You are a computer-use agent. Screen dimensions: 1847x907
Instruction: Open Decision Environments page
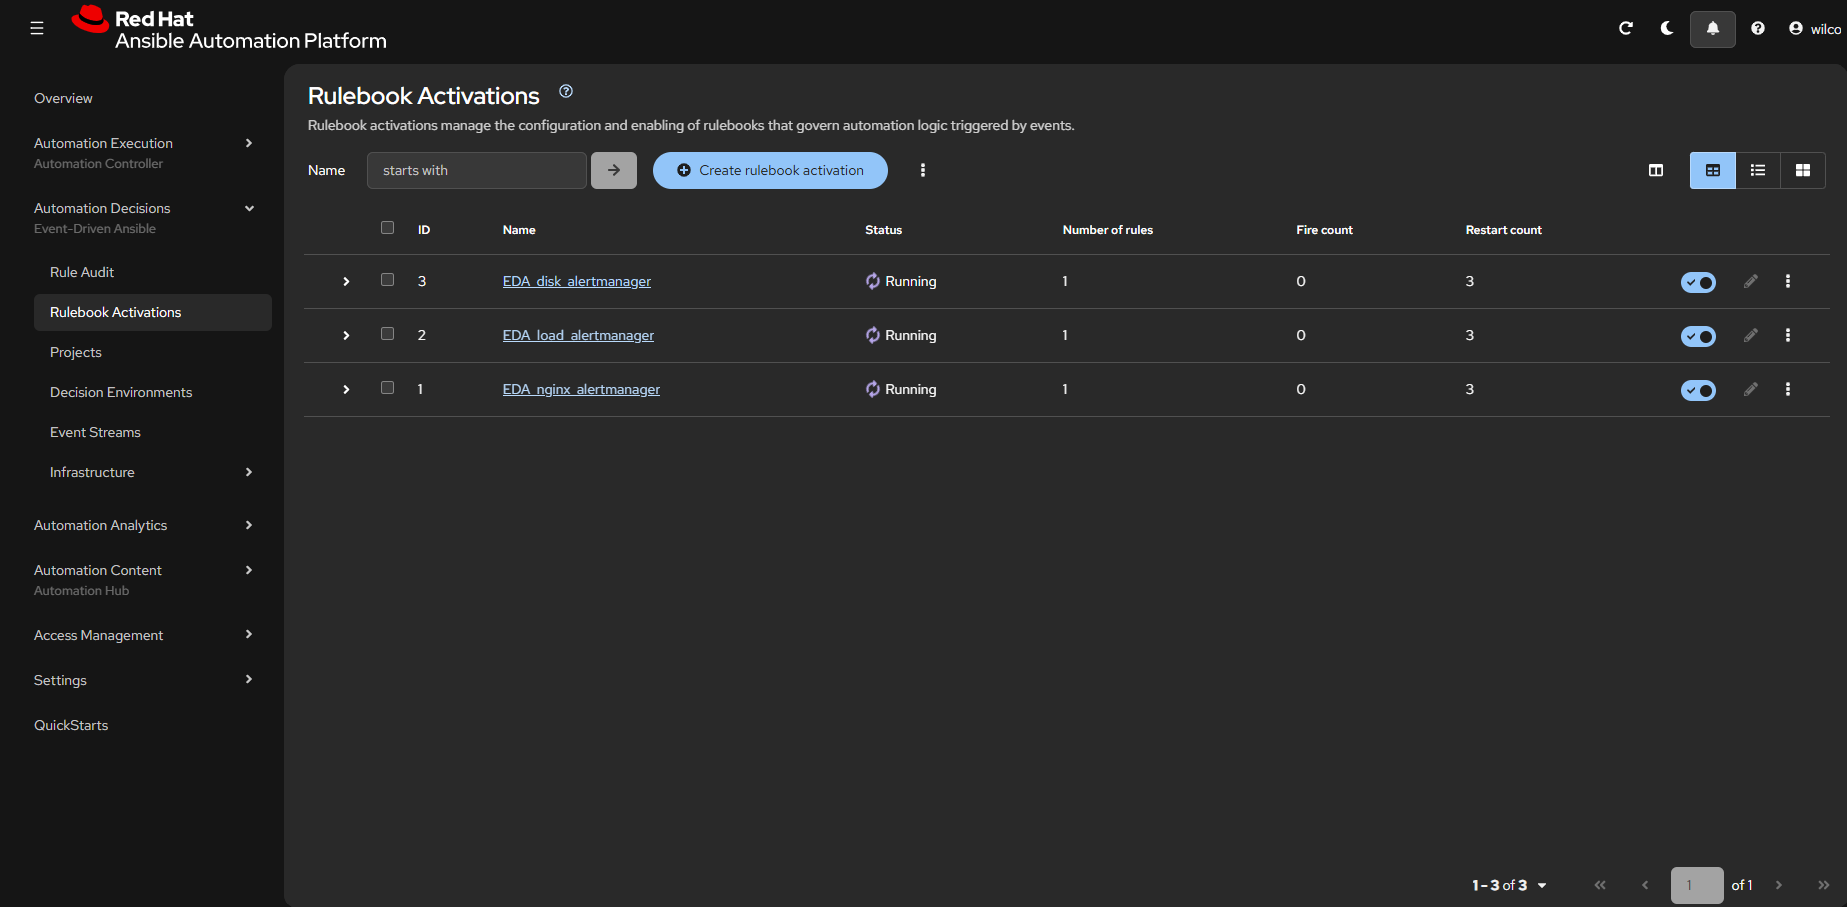(x=121, y=392)
